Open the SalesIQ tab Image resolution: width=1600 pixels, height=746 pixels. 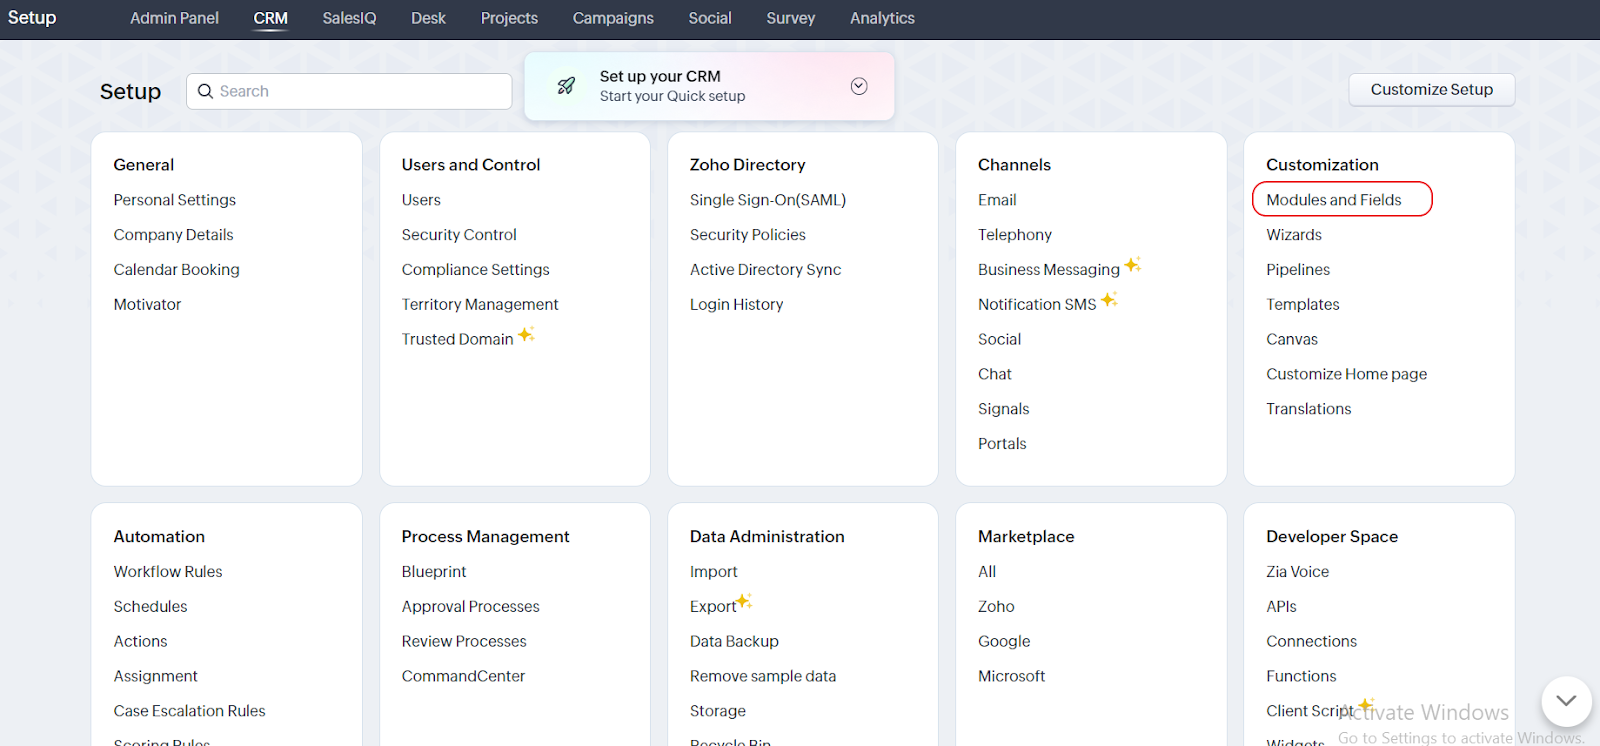[x=349, y=18]
